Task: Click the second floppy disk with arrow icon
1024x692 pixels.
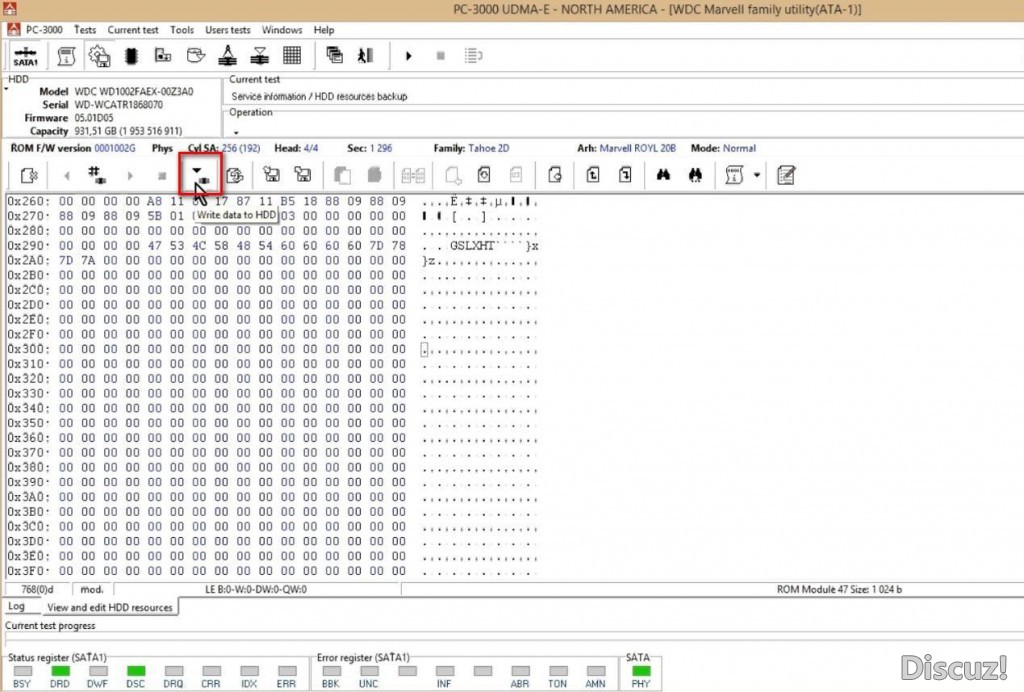Action: click(303, 174)
